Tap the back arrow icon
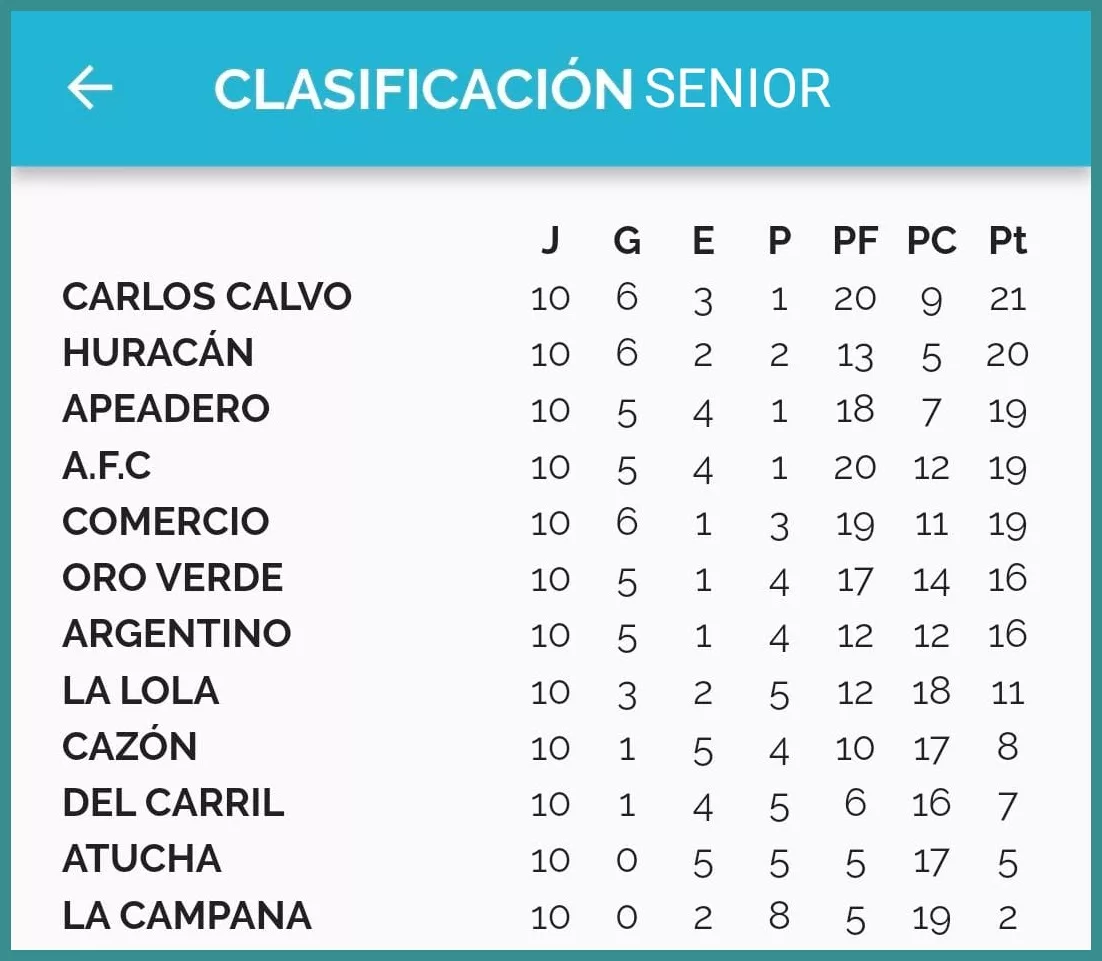 [x=90, y=88]
